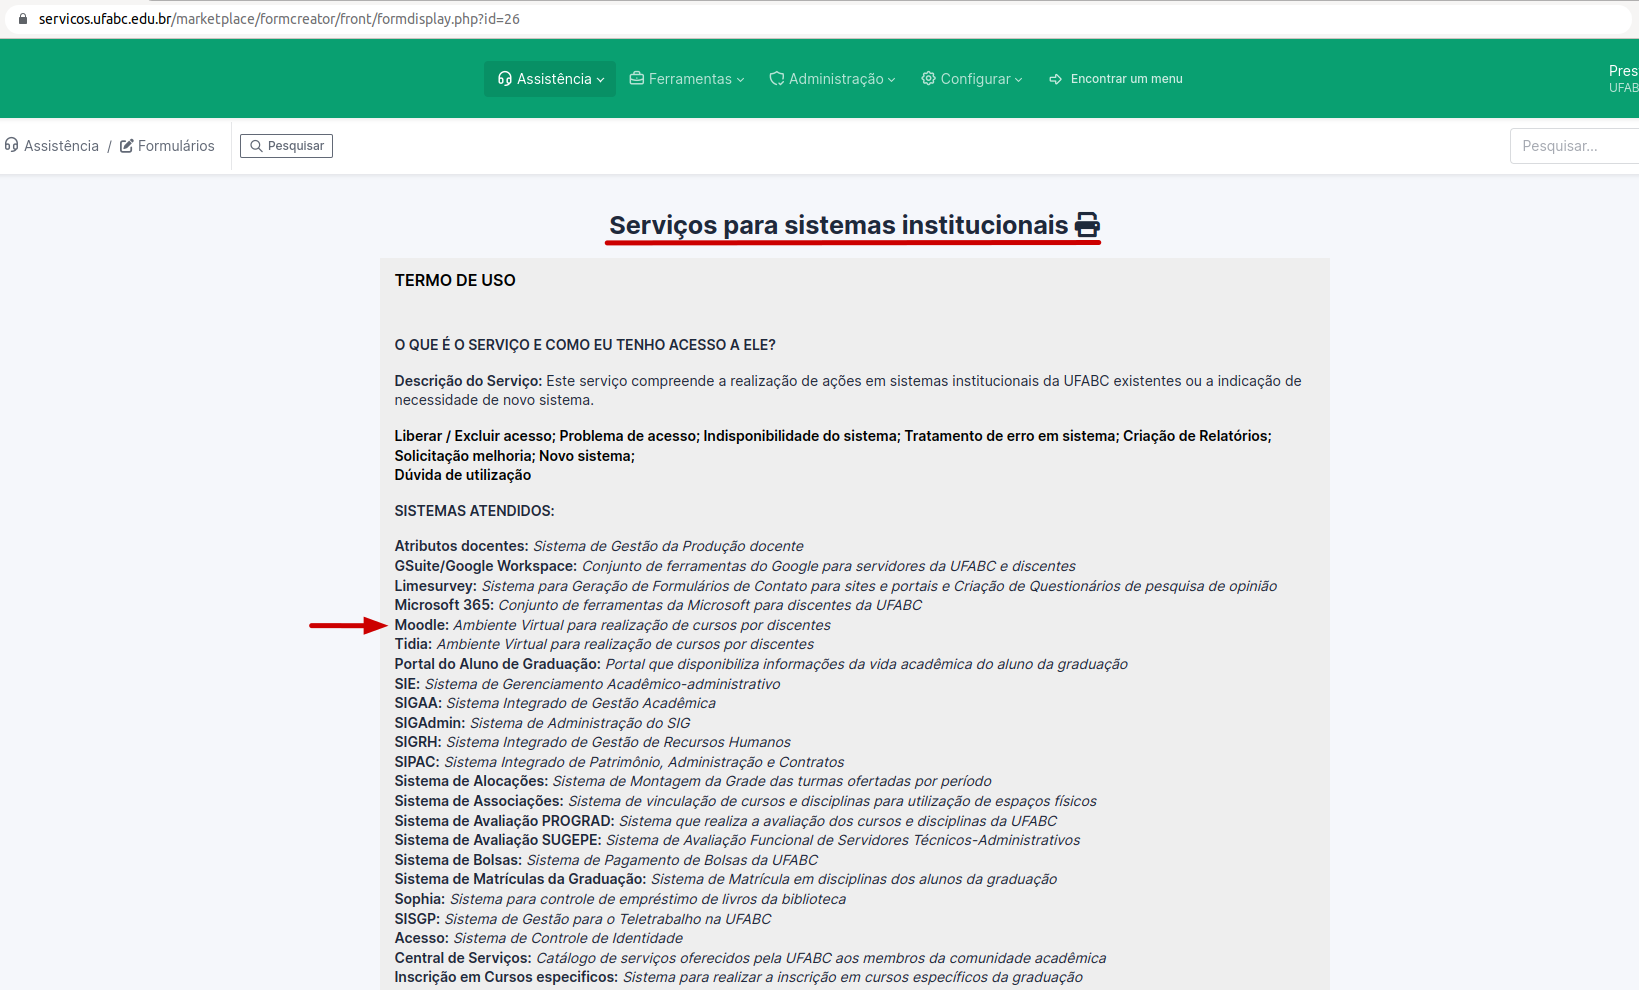Viewport: 1639px width, 990px height.
Task: Click the magnifier icon inside the Pesquisar button
Action: [257, 145]
